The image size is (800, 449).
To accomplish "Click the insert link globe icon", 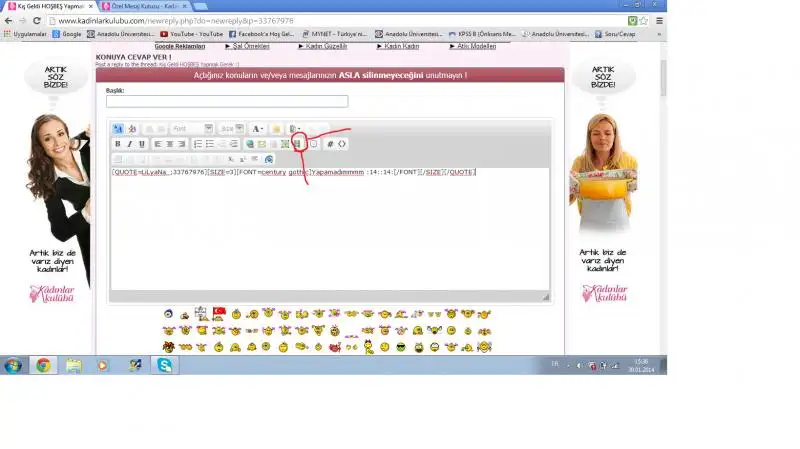I will (x=250, y=144).
